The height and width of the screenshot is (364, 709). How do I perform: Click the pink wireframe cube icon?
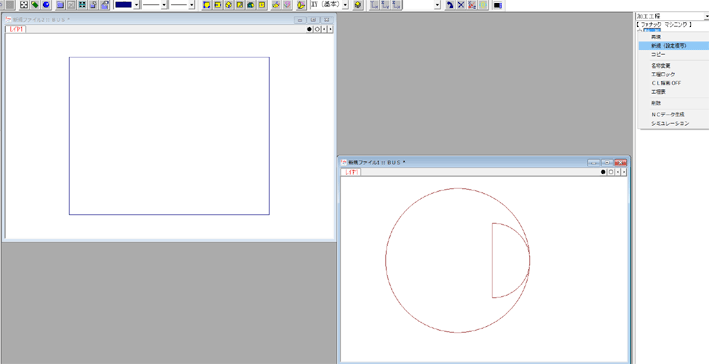click(287, 5)
